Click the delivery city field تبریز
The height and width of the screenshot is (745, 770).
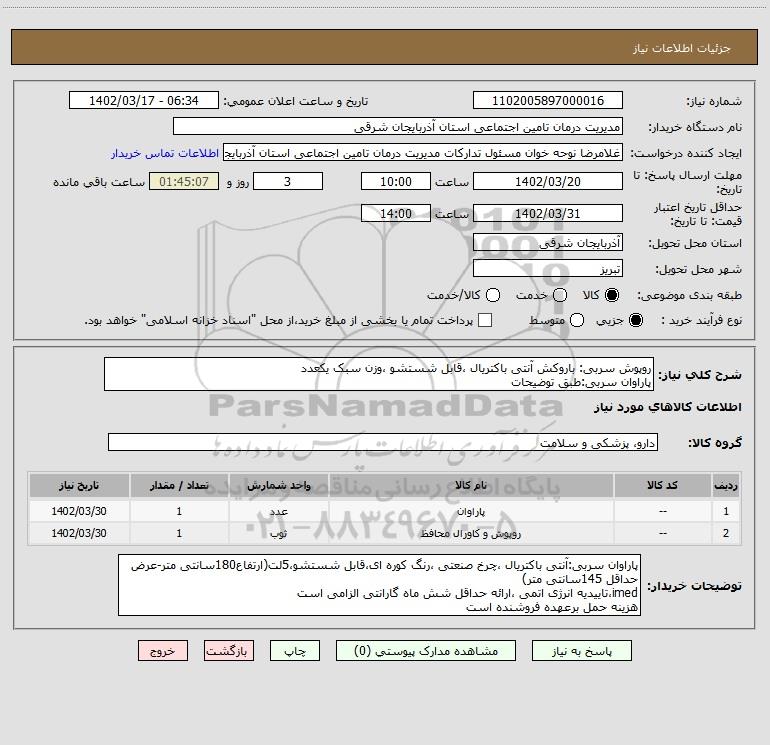pos(548,268)
